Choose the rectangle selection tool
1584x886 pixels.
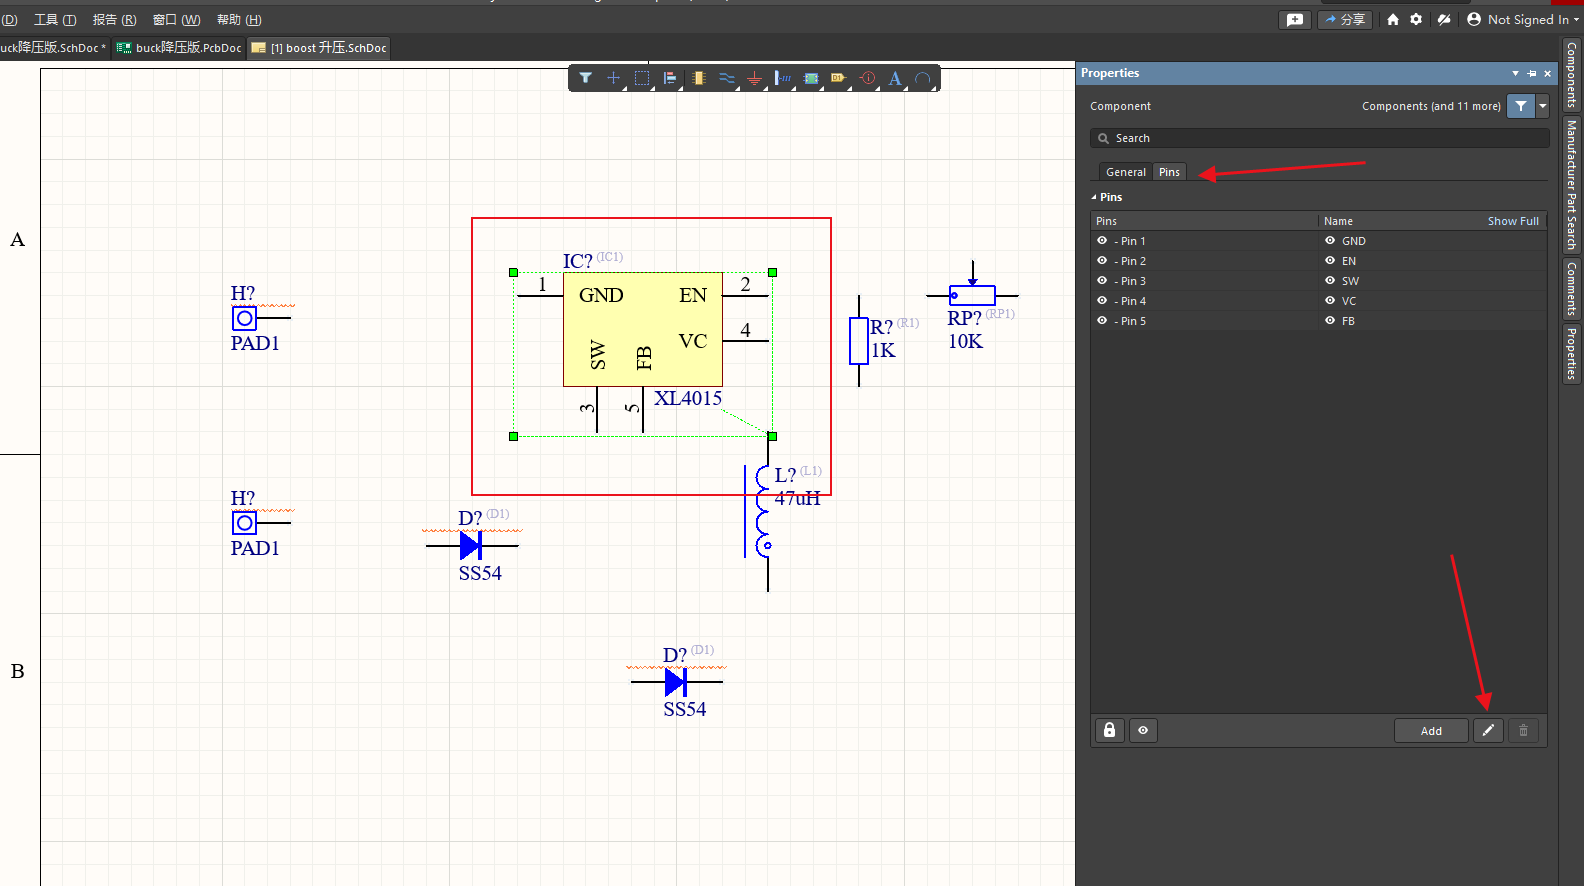pos(642,78)
